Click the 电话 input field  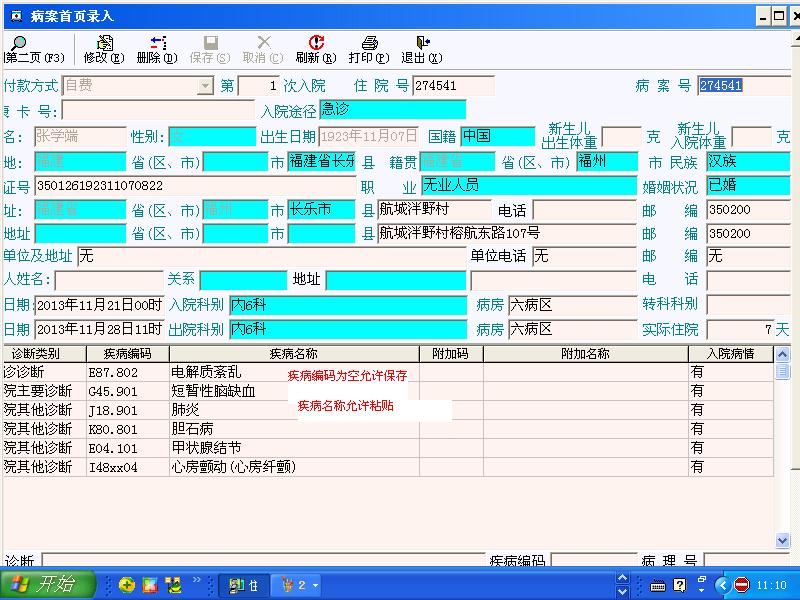click(x=585, y=209)
